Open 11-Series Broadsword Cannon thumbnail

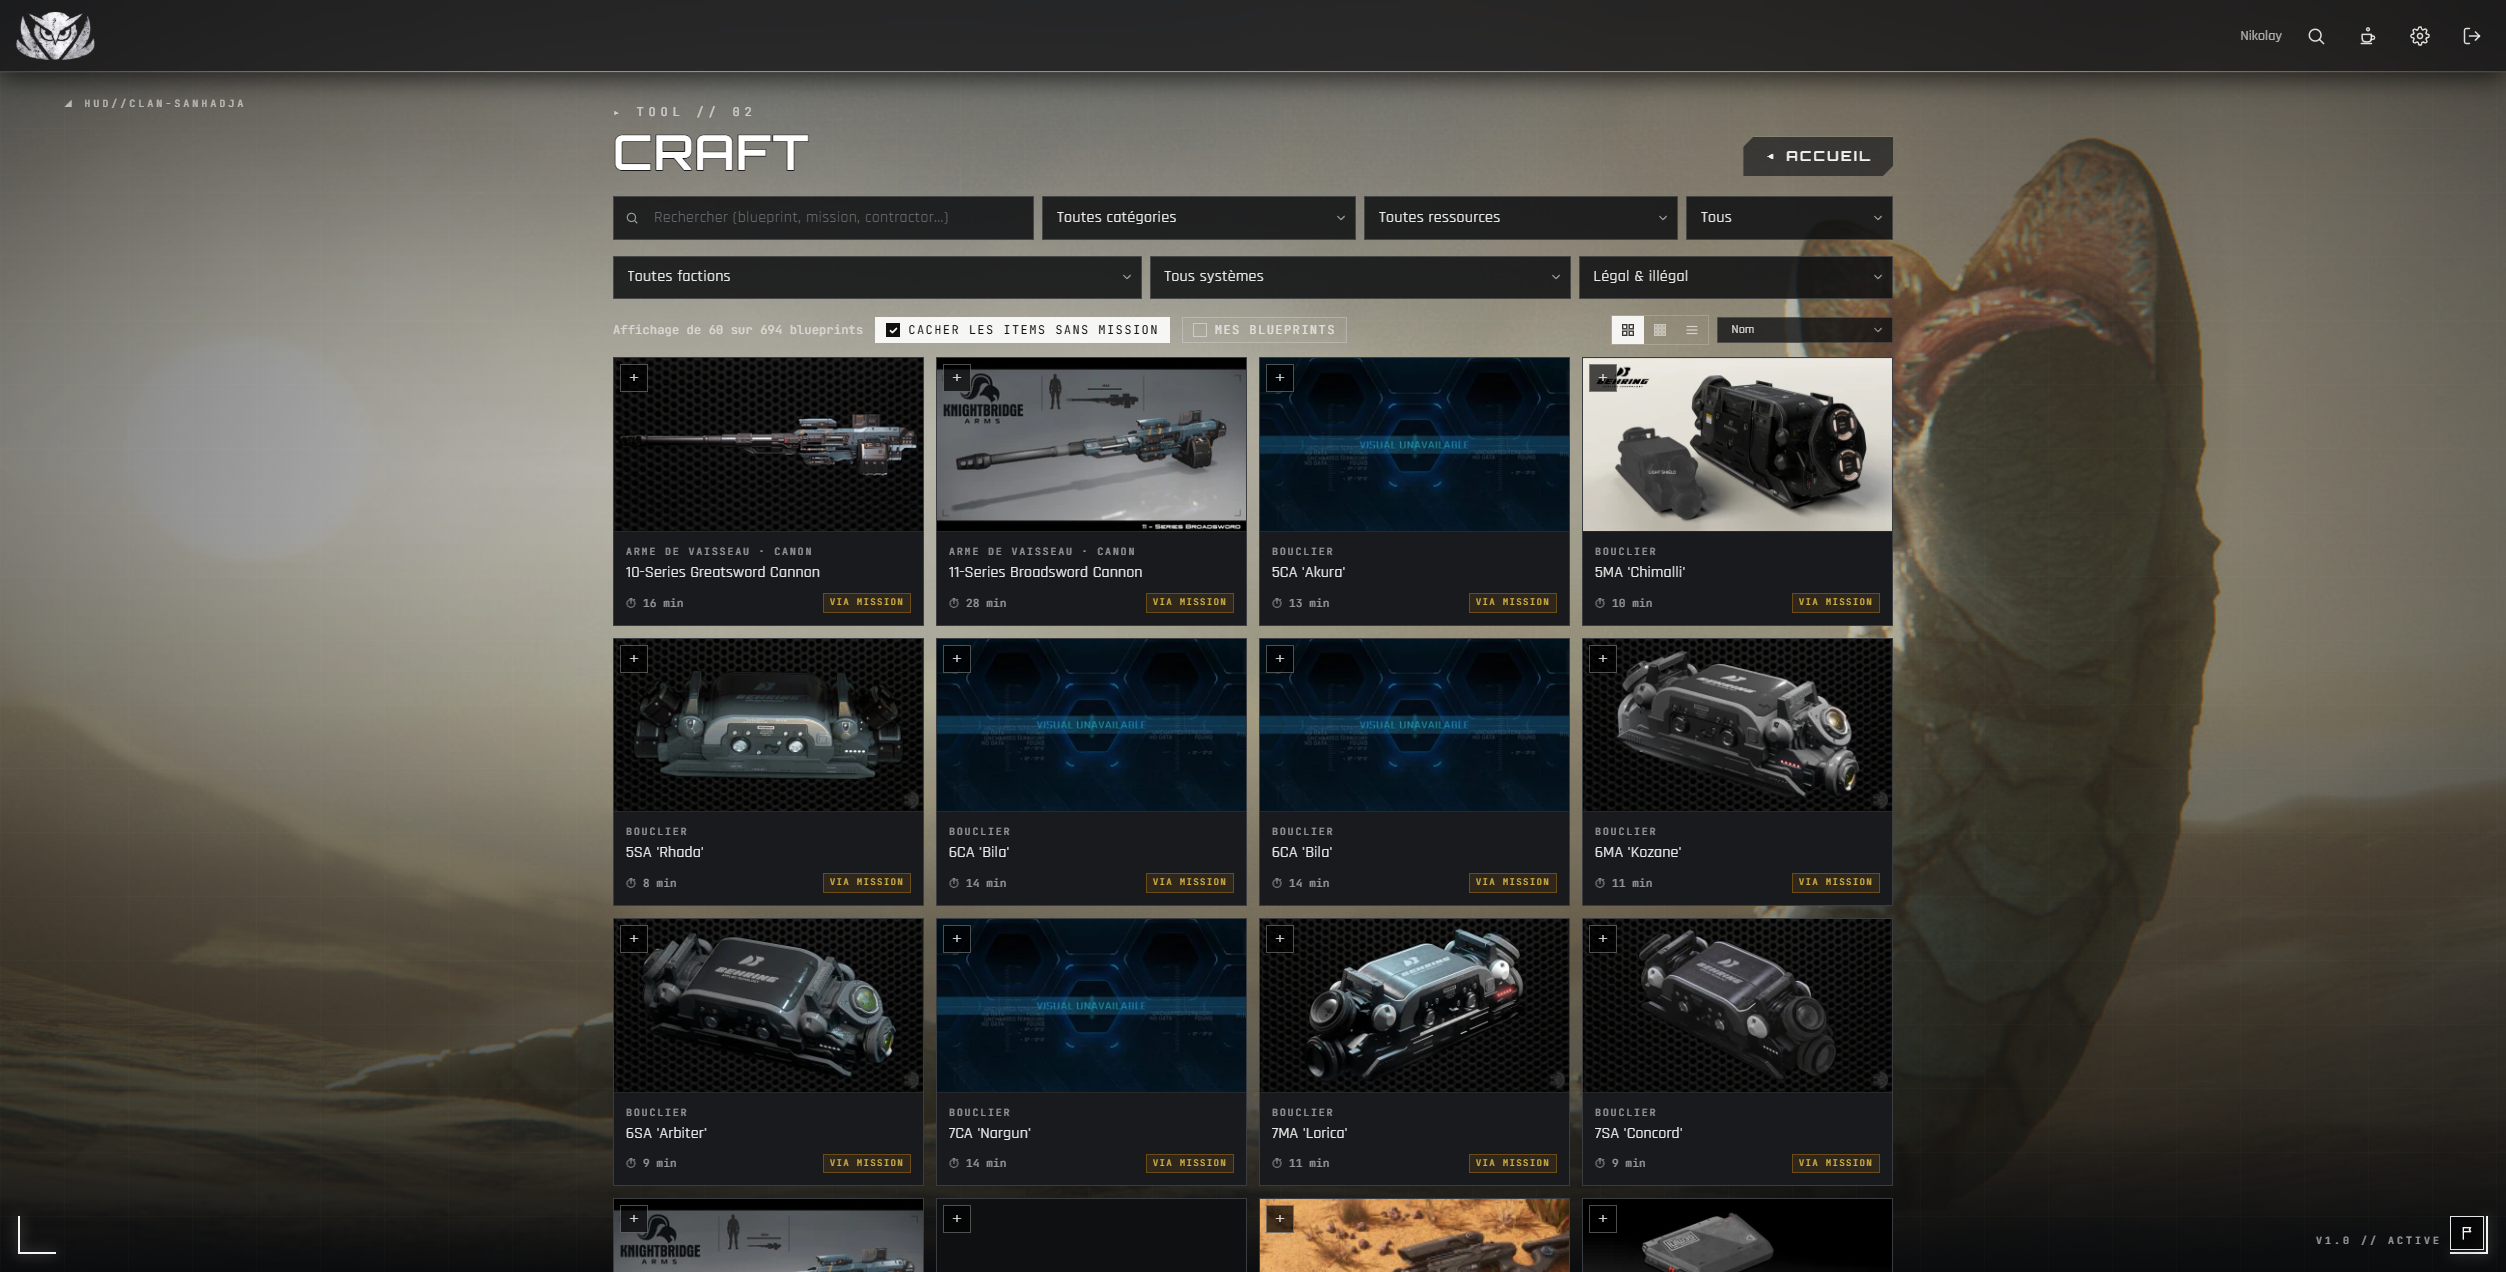coord(1091,445)
